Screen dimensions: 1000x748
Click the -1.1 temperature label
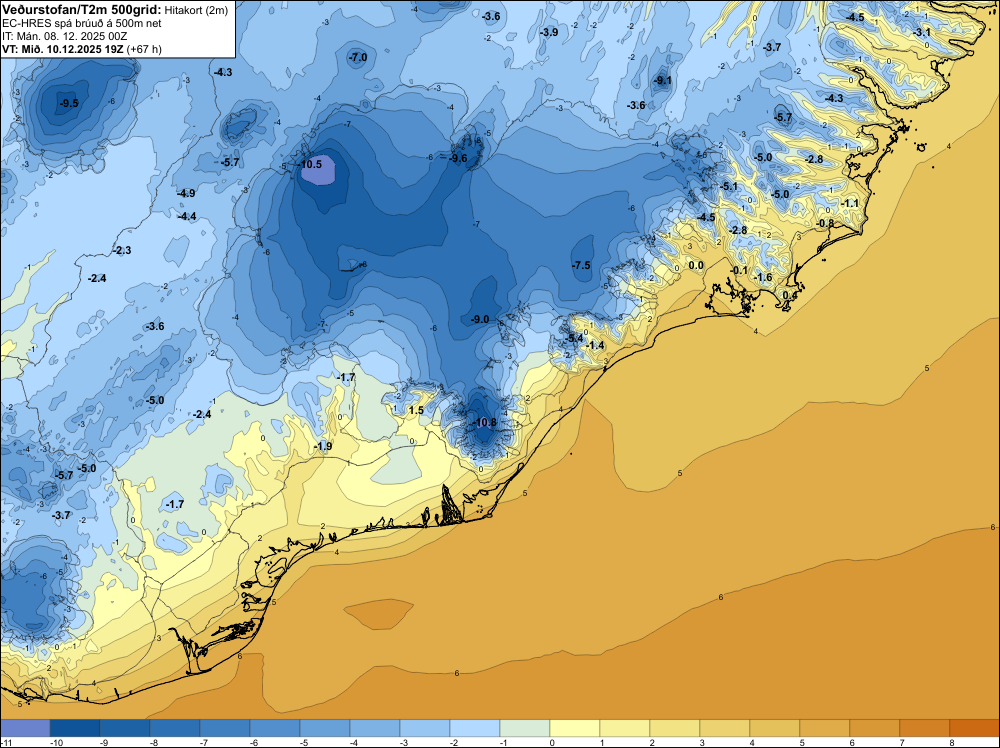click(x=850, y=203)
